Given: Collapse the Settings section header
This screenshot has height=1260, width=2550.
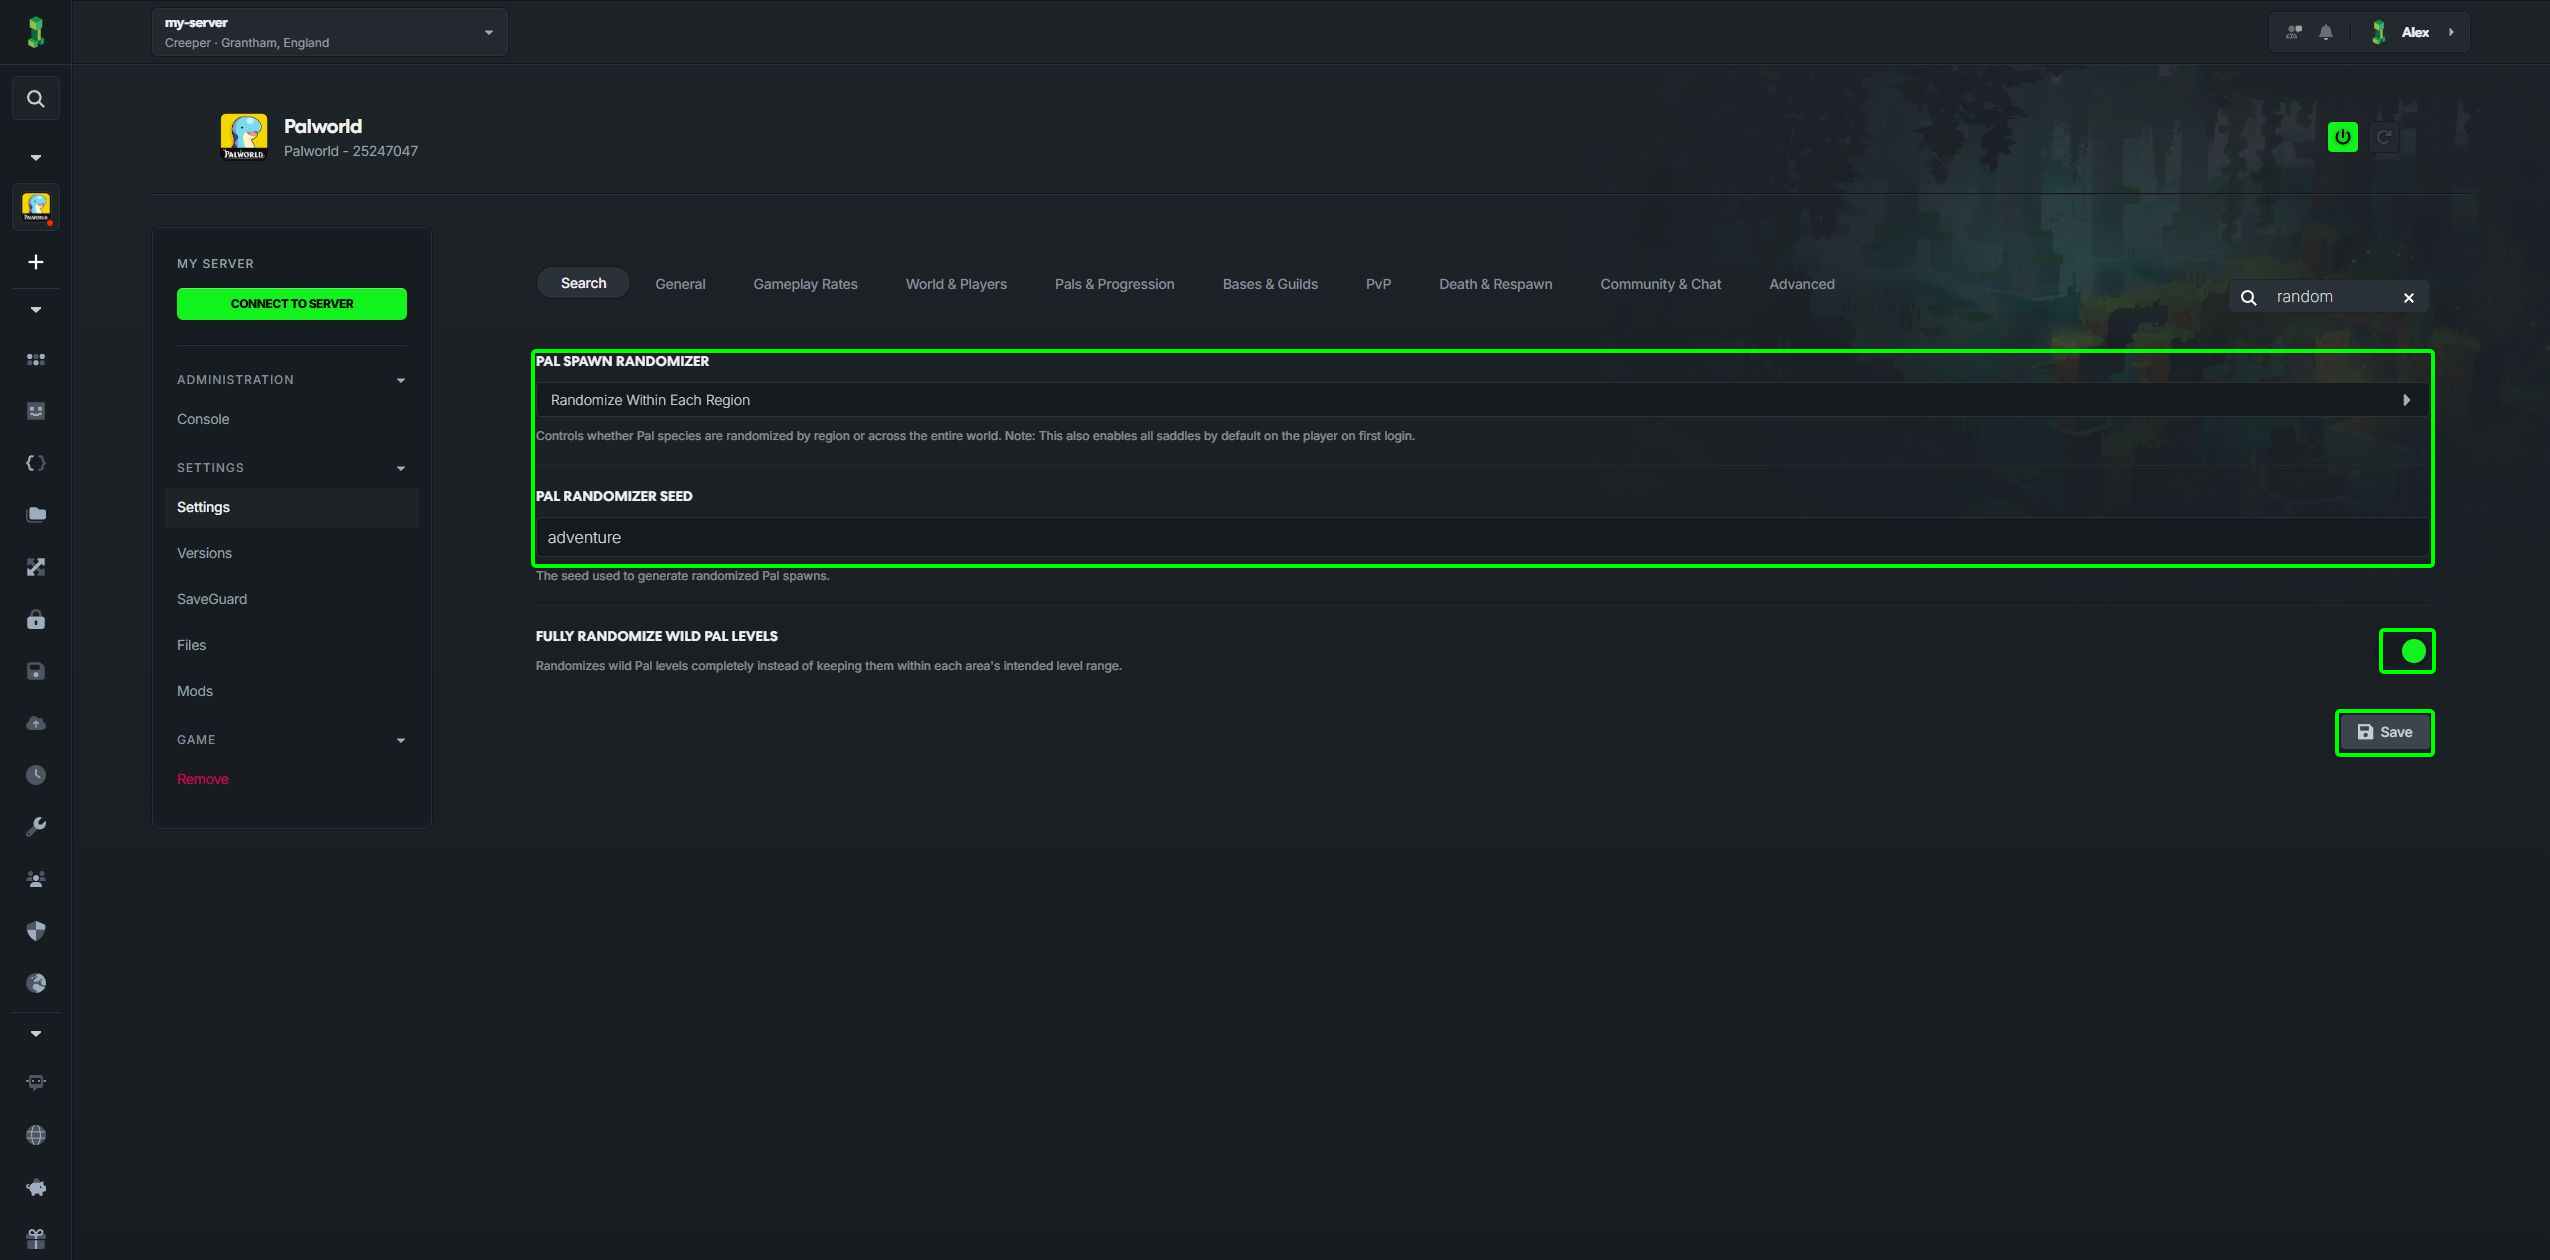Looking at the screenshot, I should 291,468.
